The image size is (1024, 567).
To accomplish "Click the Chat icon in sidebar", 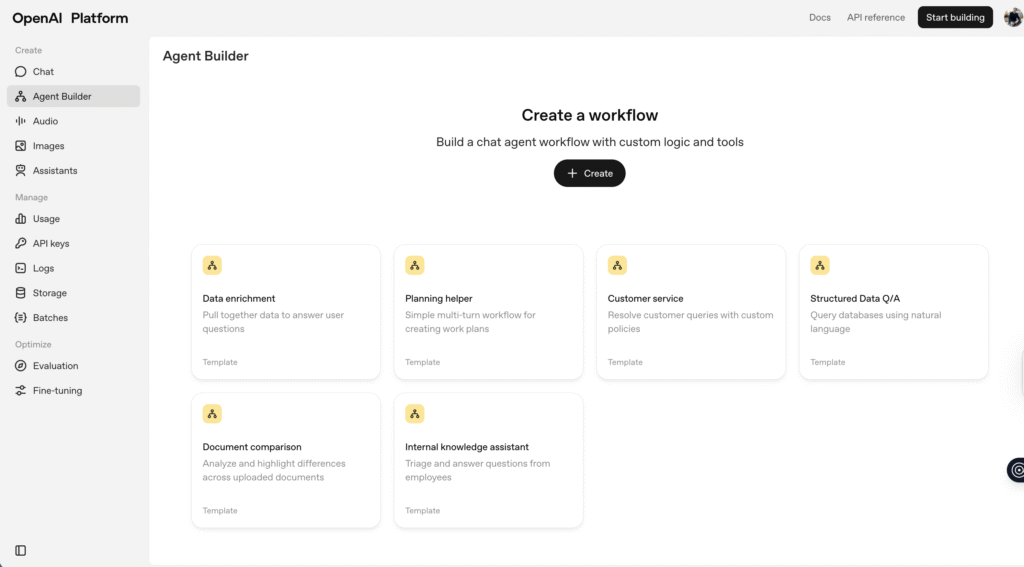I will (21, 72).
